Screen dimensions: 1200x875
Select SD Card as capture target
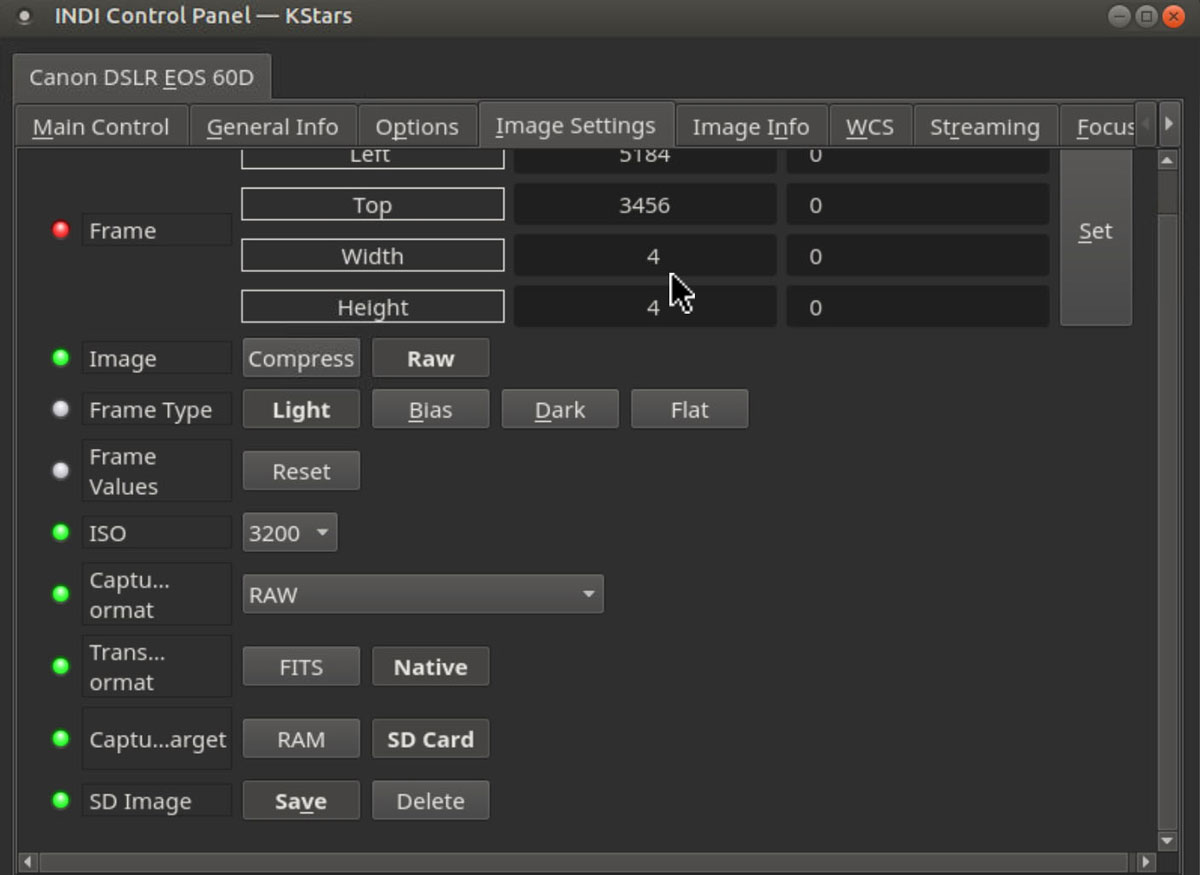click(x=431, y=739)
